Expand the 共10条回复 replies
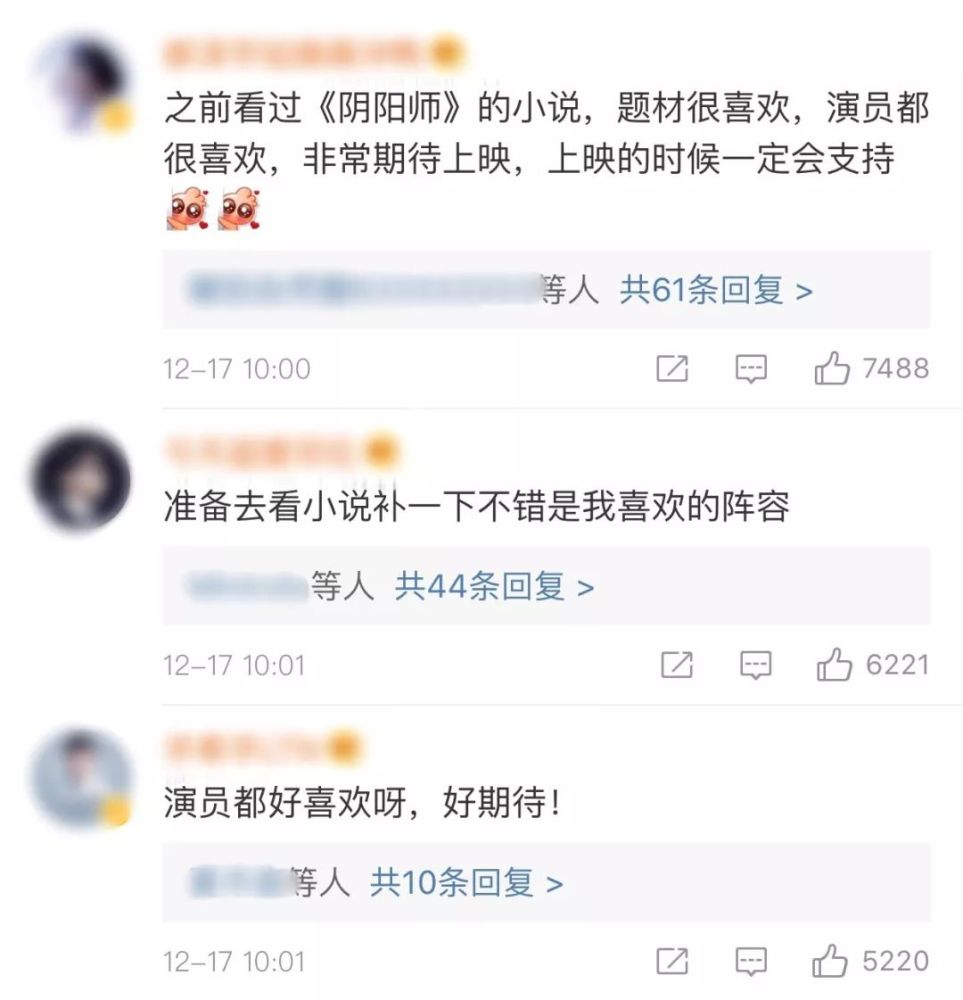Viewport: 963px width, 1000px height. tap(467, 883)
